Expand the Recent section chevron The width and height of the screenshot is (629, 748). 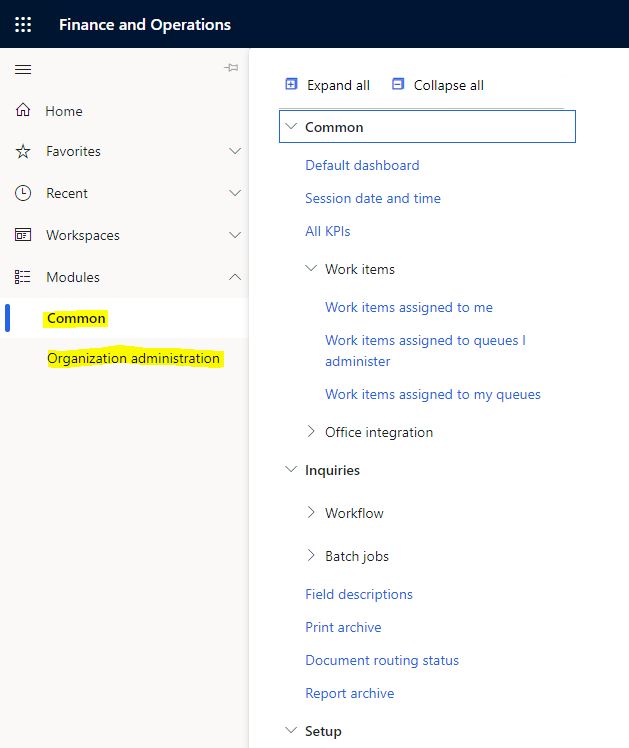pyautogui.click(x=235, y=193)
